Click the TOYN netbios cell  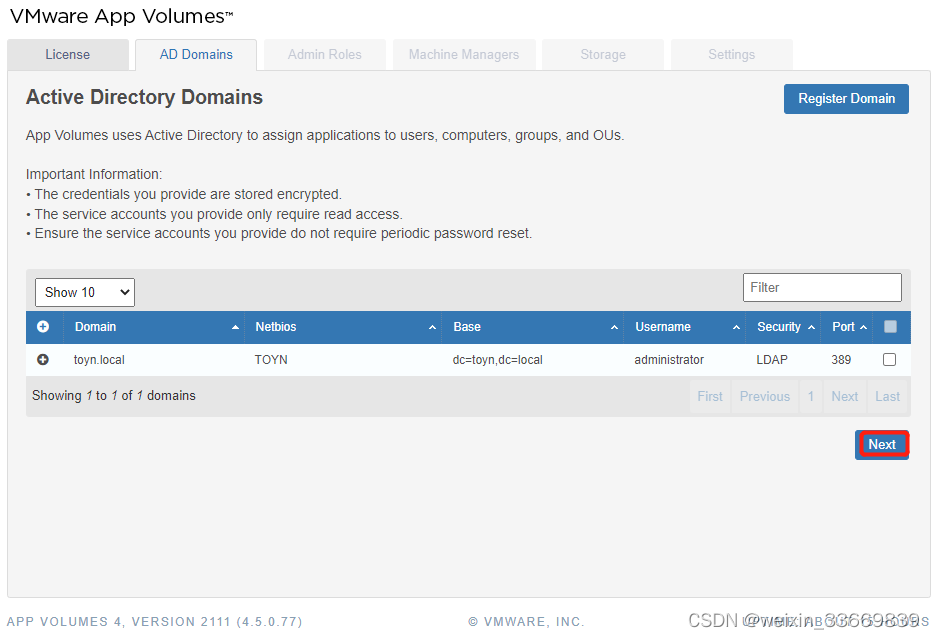pos(271,360)
